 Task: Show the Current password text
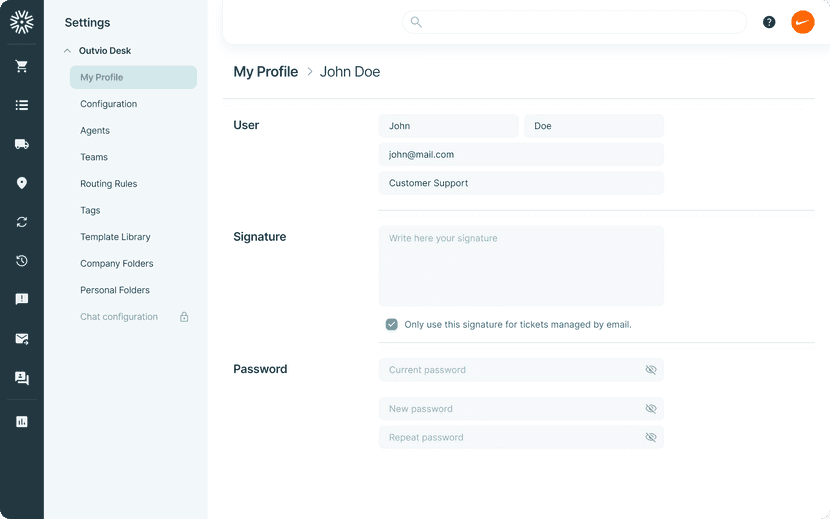click(x=650, y=370)
